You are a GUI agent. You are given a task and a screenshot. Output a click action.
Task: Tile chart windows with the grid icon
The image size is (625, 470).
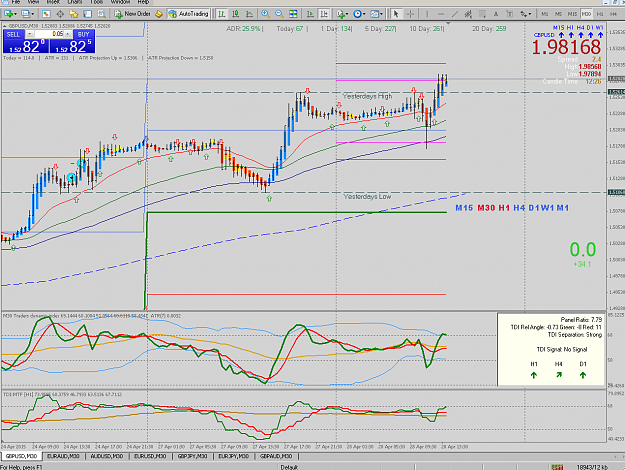(293, 14)
